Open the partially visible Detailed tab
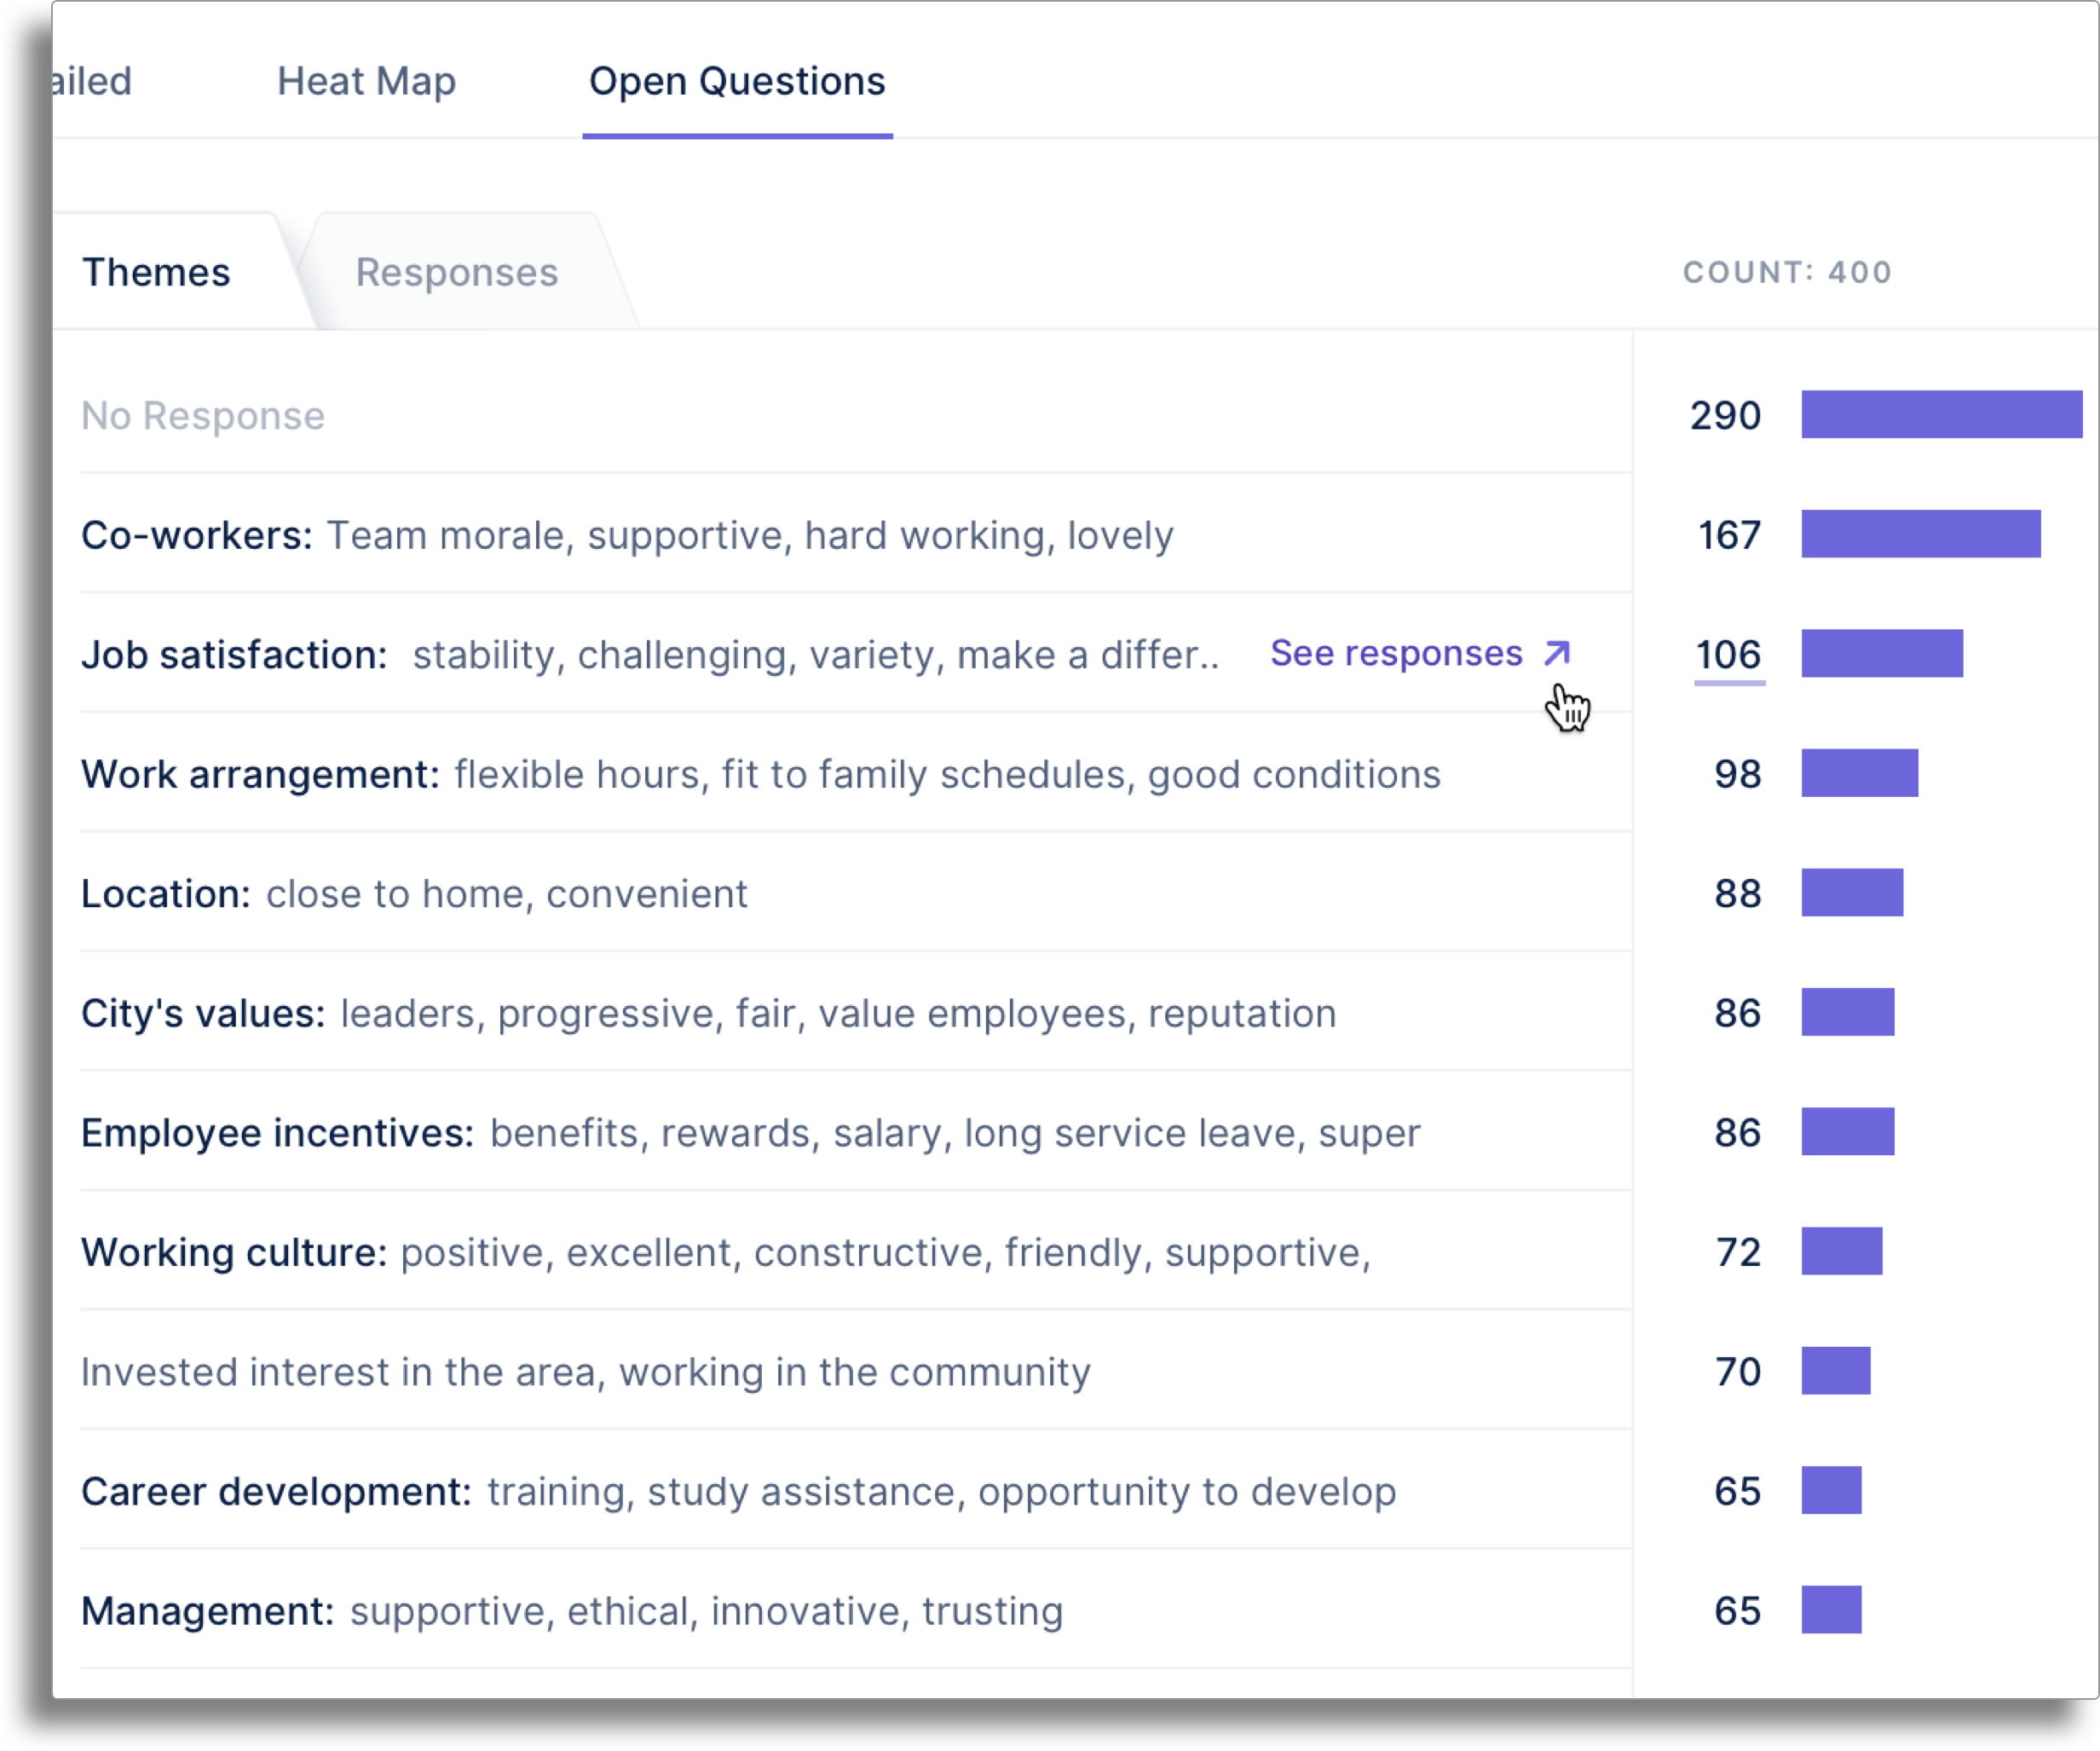The width and height of the screenshot is (2100, 1751). [80, 82]
